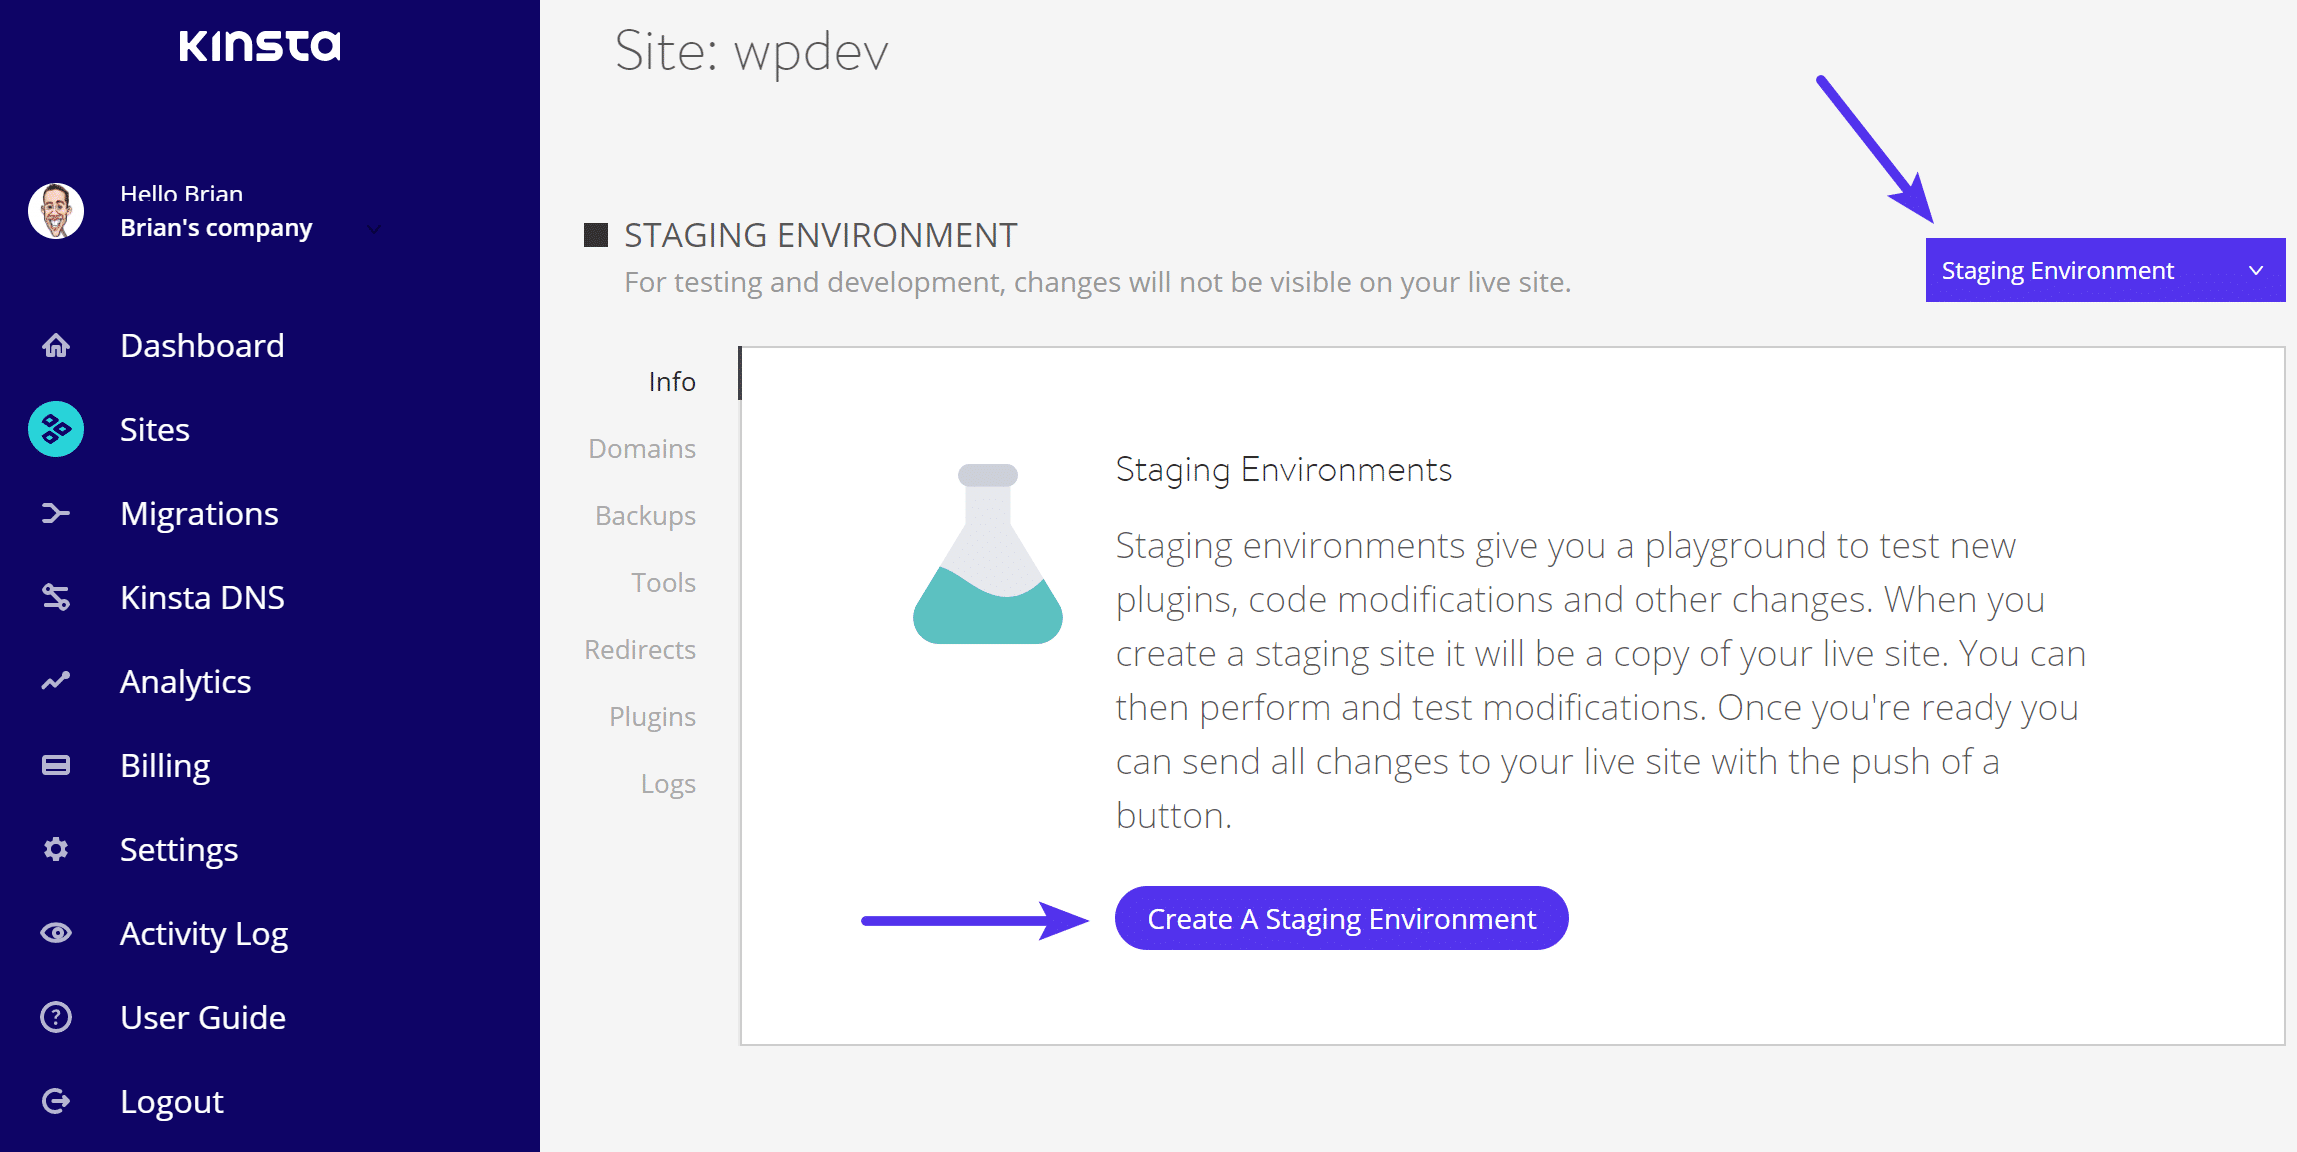
Task: Open the Redirects tab
Action: point(640,649)
